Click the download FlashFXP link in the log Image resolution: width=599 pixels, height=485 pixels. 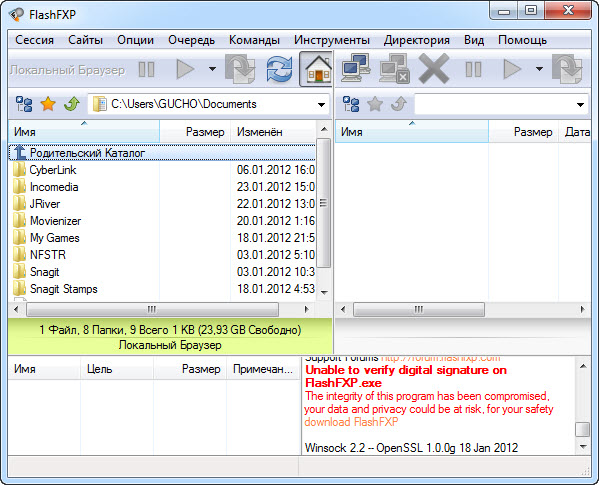click(351, 422)
